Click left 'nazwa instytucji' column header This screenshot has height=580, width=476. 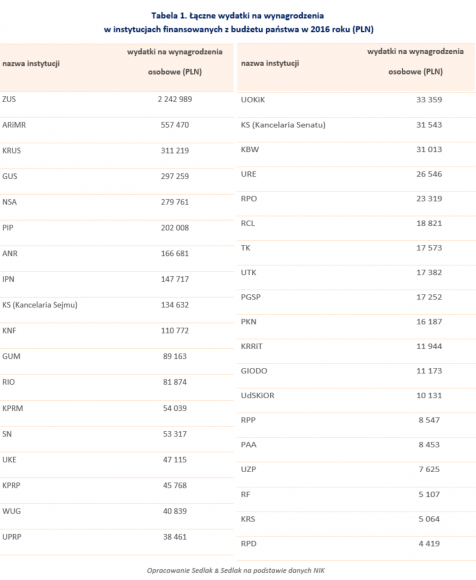(31, 64)
